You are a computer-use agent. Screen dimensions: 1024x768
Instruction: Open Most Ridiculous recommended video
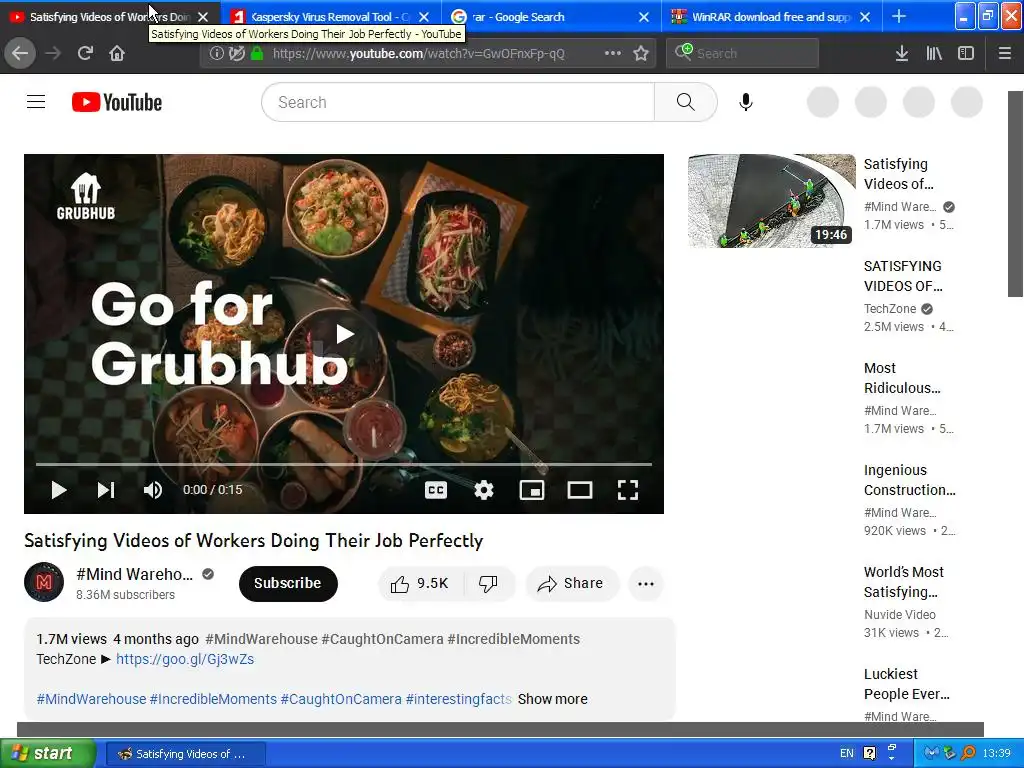pyautogui.click(x=902, y=378)
